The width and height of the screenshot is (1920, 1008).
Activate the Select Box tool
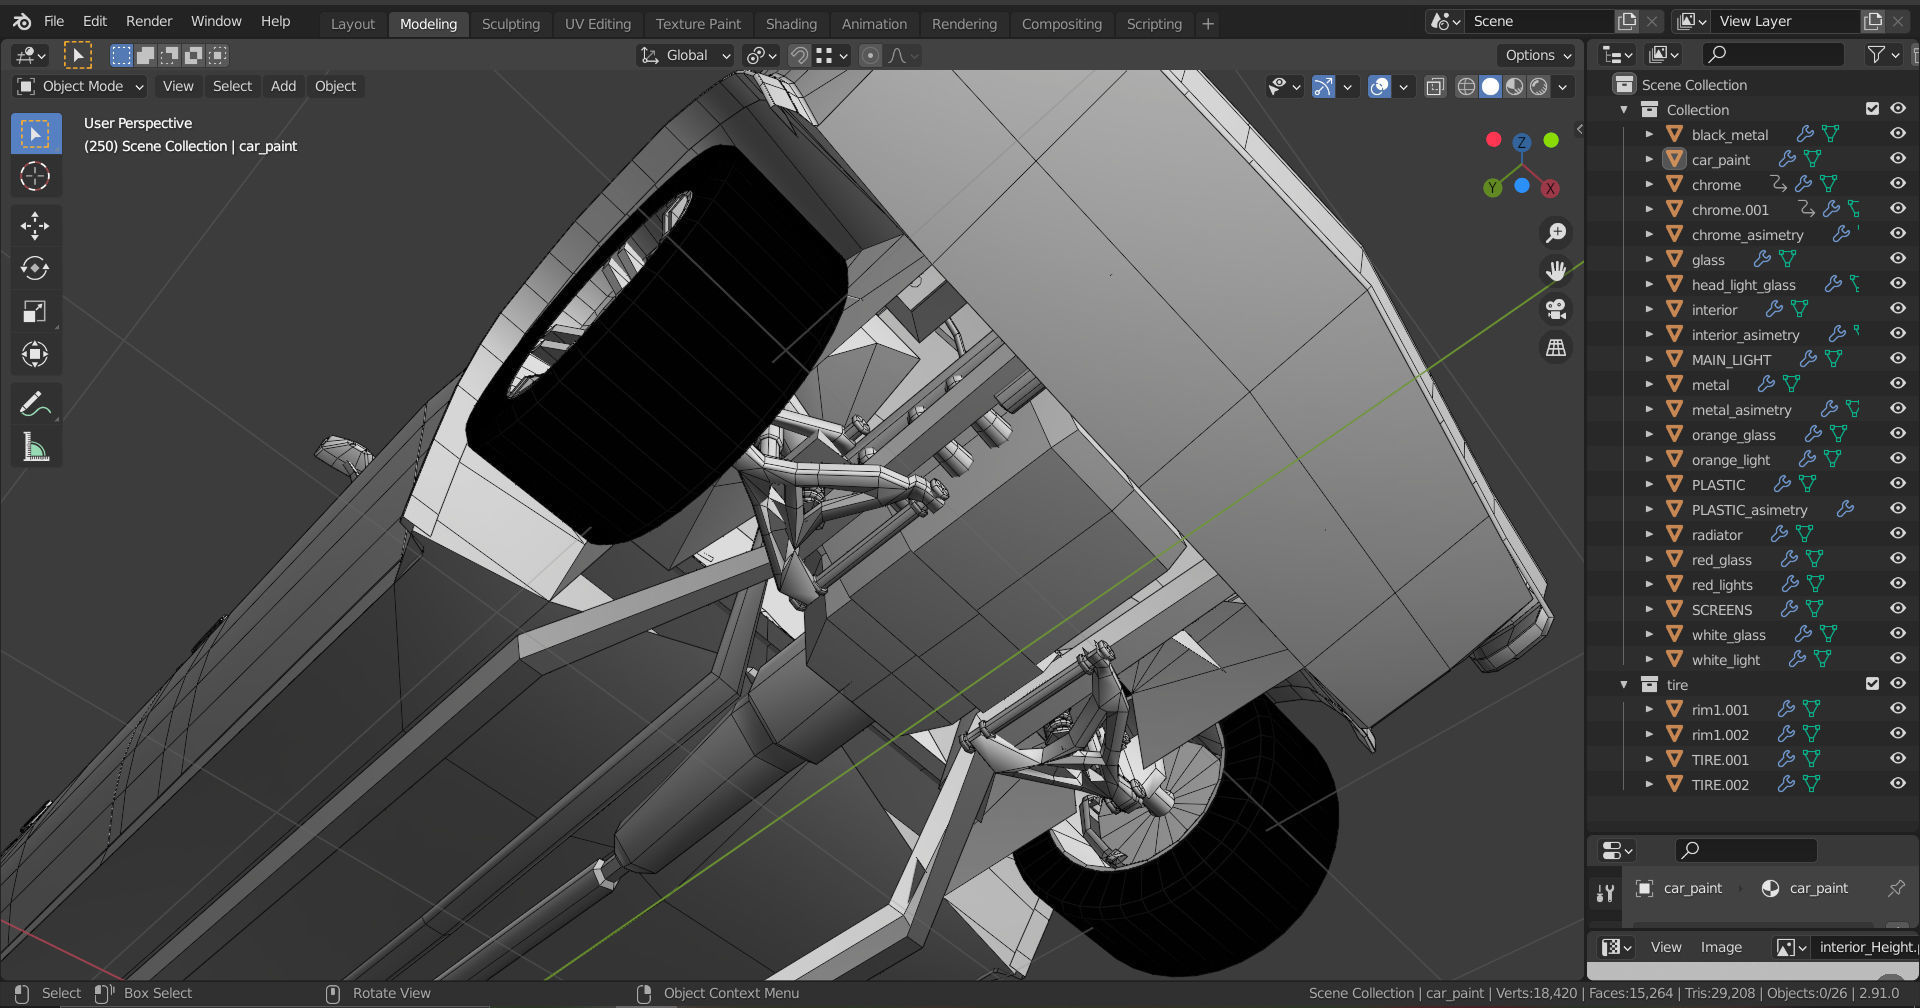(x=35, y=134)
